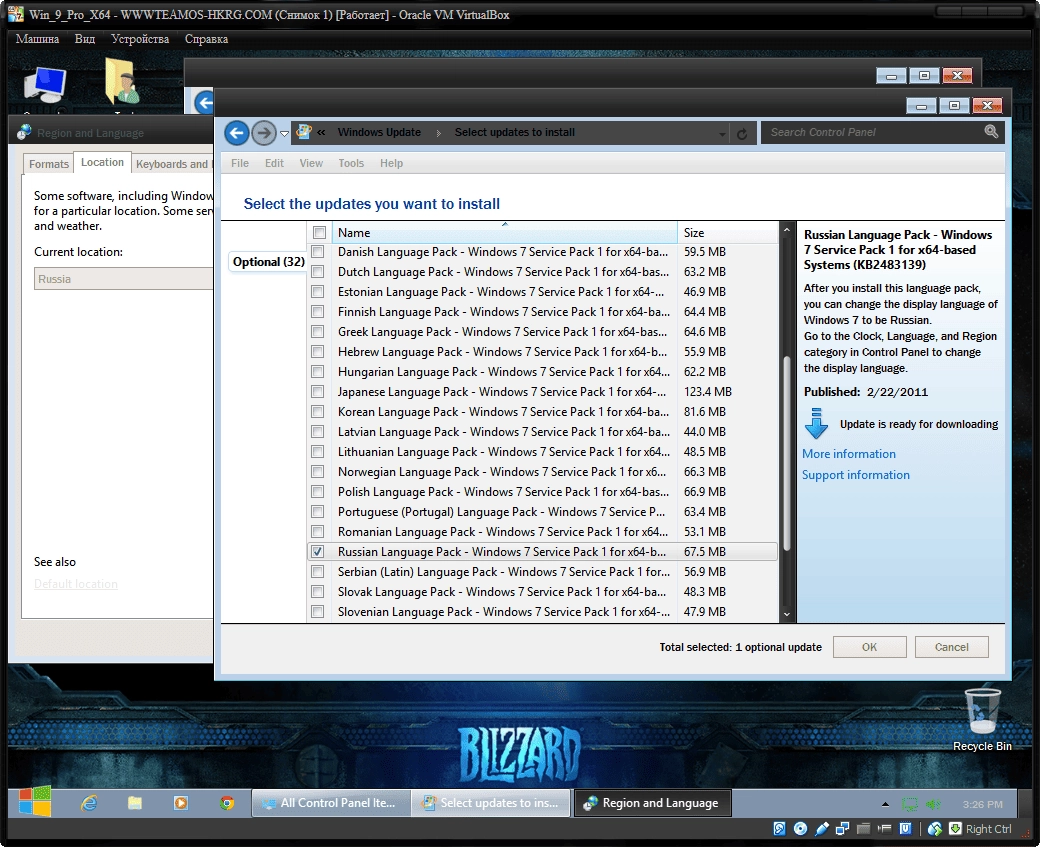
Task: Open recent pages dropdown beside forward arrow
Action: (x=285, y=133)
